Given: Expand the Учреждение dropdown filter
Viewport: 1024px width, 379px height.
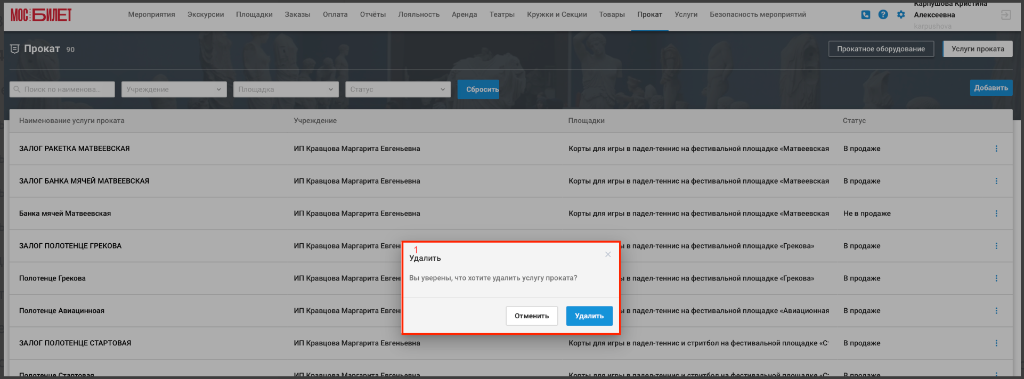Looking at the screenshot, I should click(x=174, y=90).
